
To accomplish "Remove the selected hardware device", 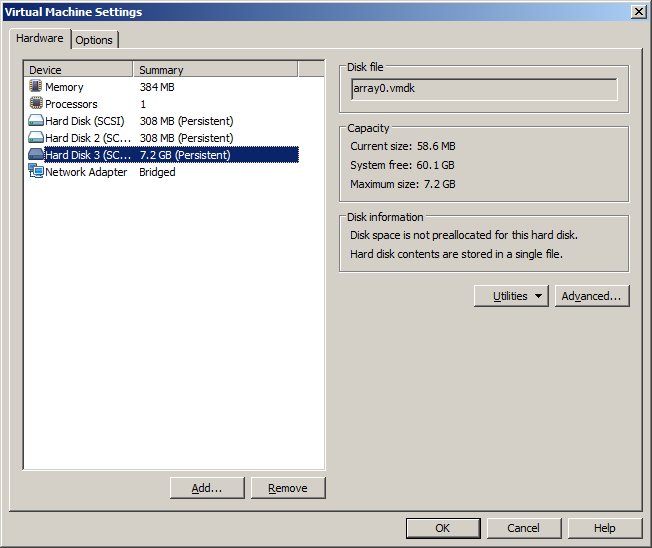I will coord(288,488).
